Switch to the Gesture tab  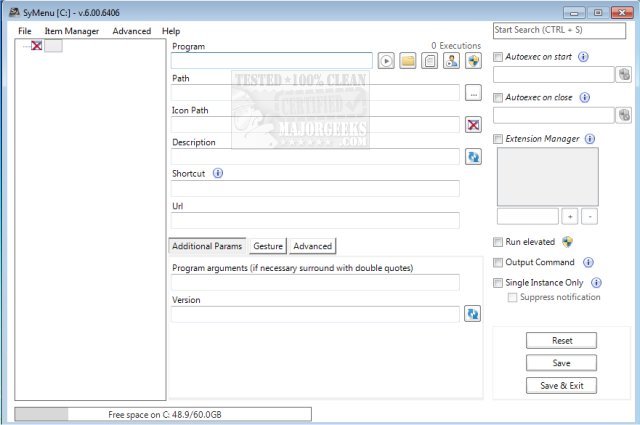click(x=267, y=246)
